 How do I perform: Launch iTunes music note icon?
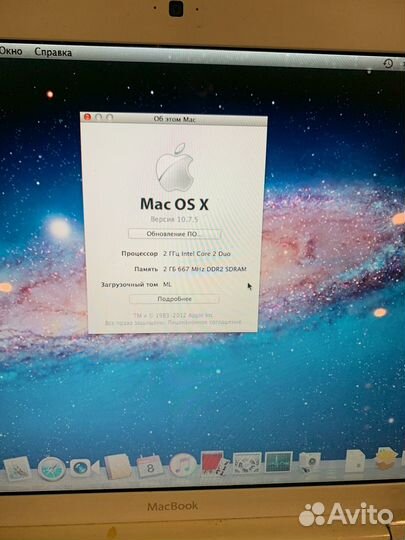(183, 465)
